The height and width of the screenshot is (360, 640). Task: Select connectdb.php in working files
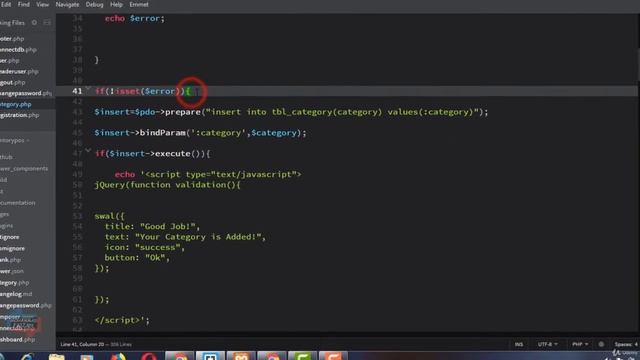tap(18, 49)
